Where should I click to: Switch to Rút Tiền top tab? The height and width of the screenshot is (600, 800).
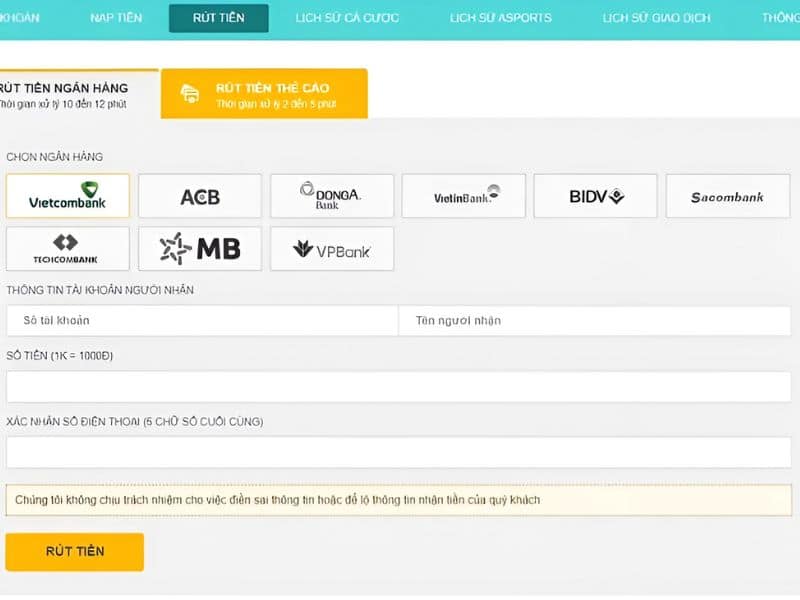point(218,18)
